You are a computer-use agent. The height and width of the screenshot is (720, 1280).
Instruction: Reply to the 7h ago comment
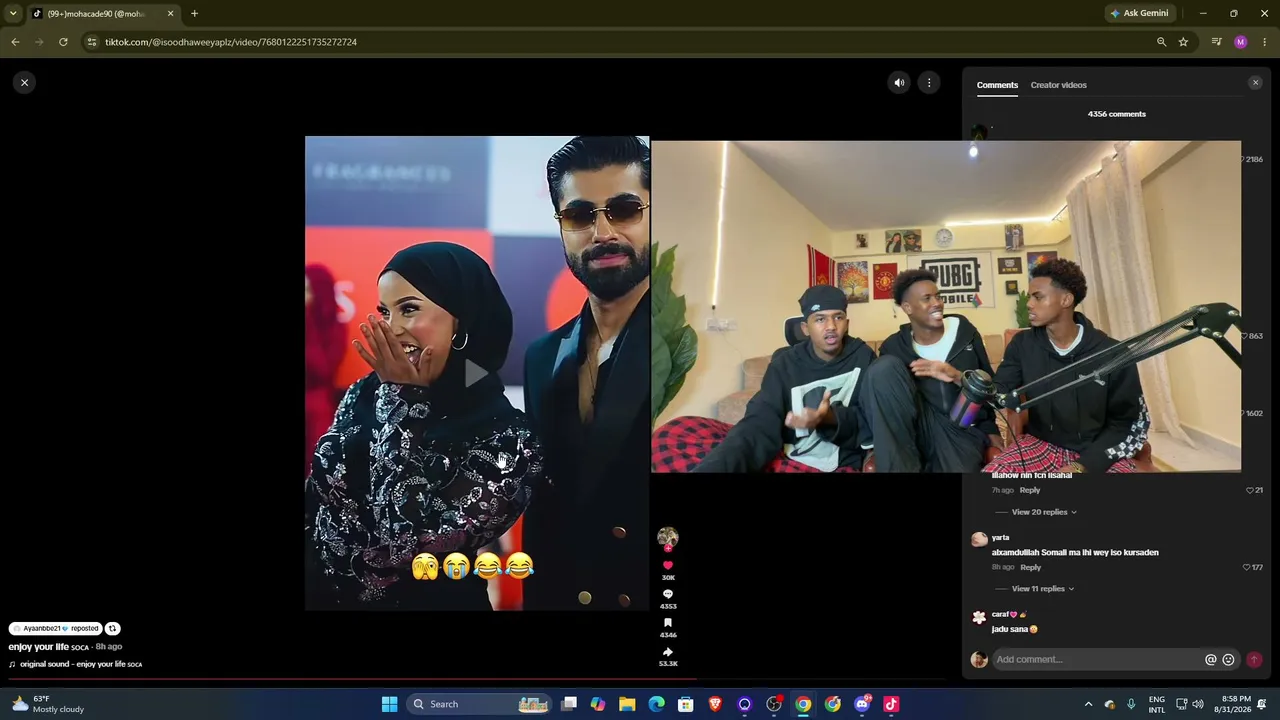pyautogui.click(x=1030, y=490)
